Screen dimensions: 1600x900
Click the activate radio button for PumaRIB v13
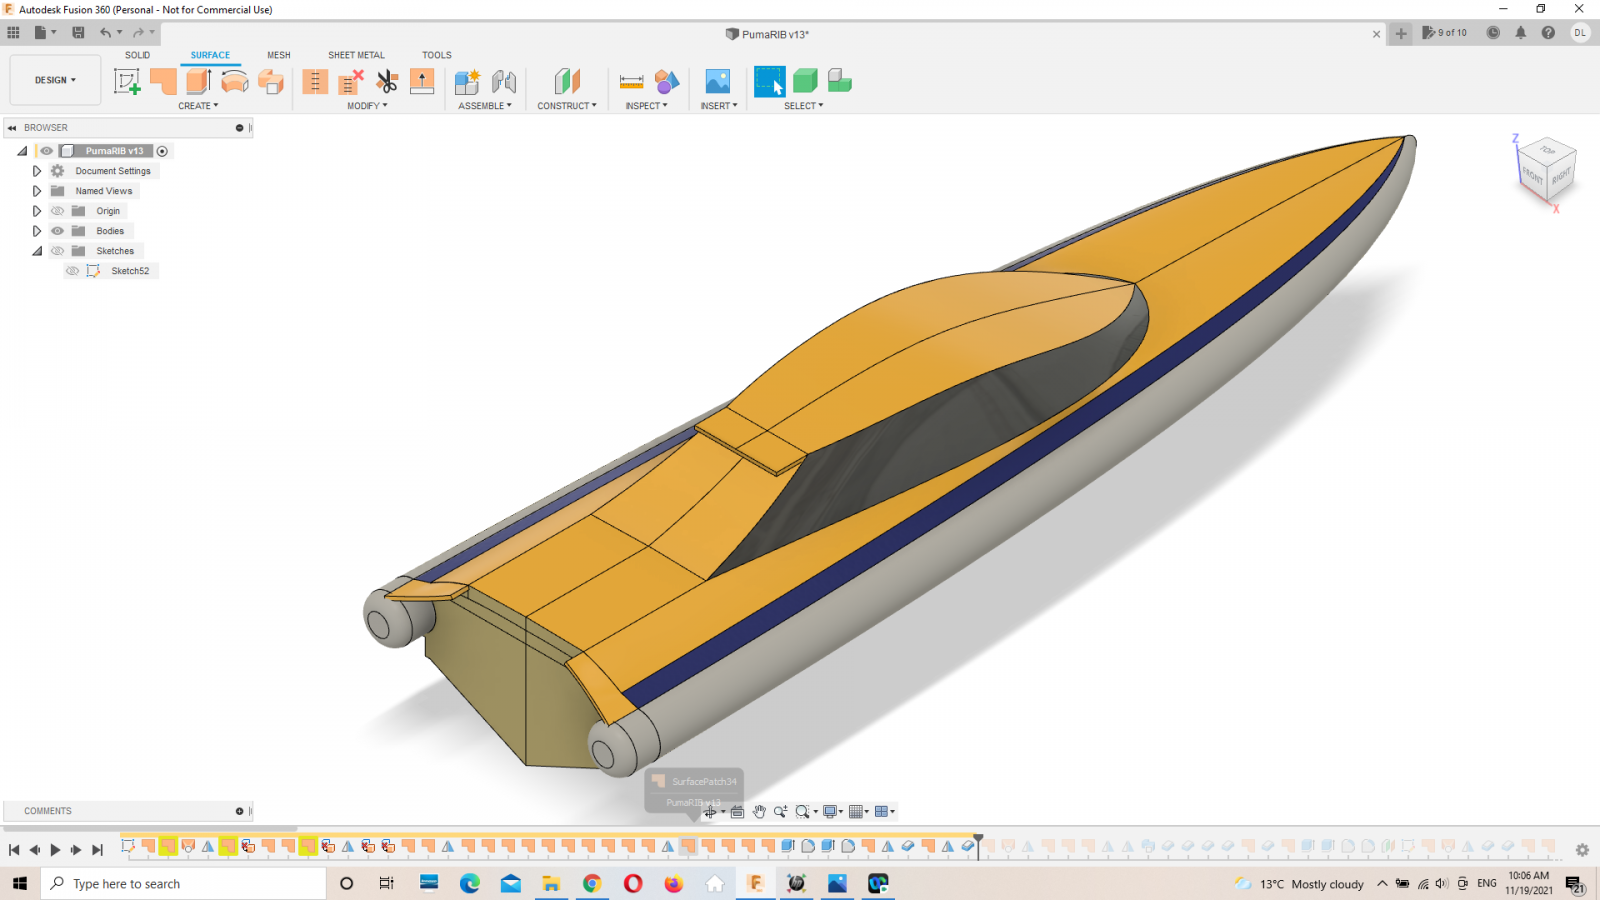[162, 151]
